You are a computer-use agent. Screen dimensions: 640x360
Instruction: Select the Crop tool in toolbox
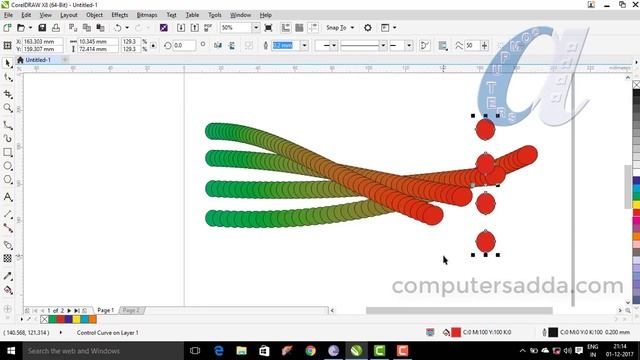pos(7,94)
